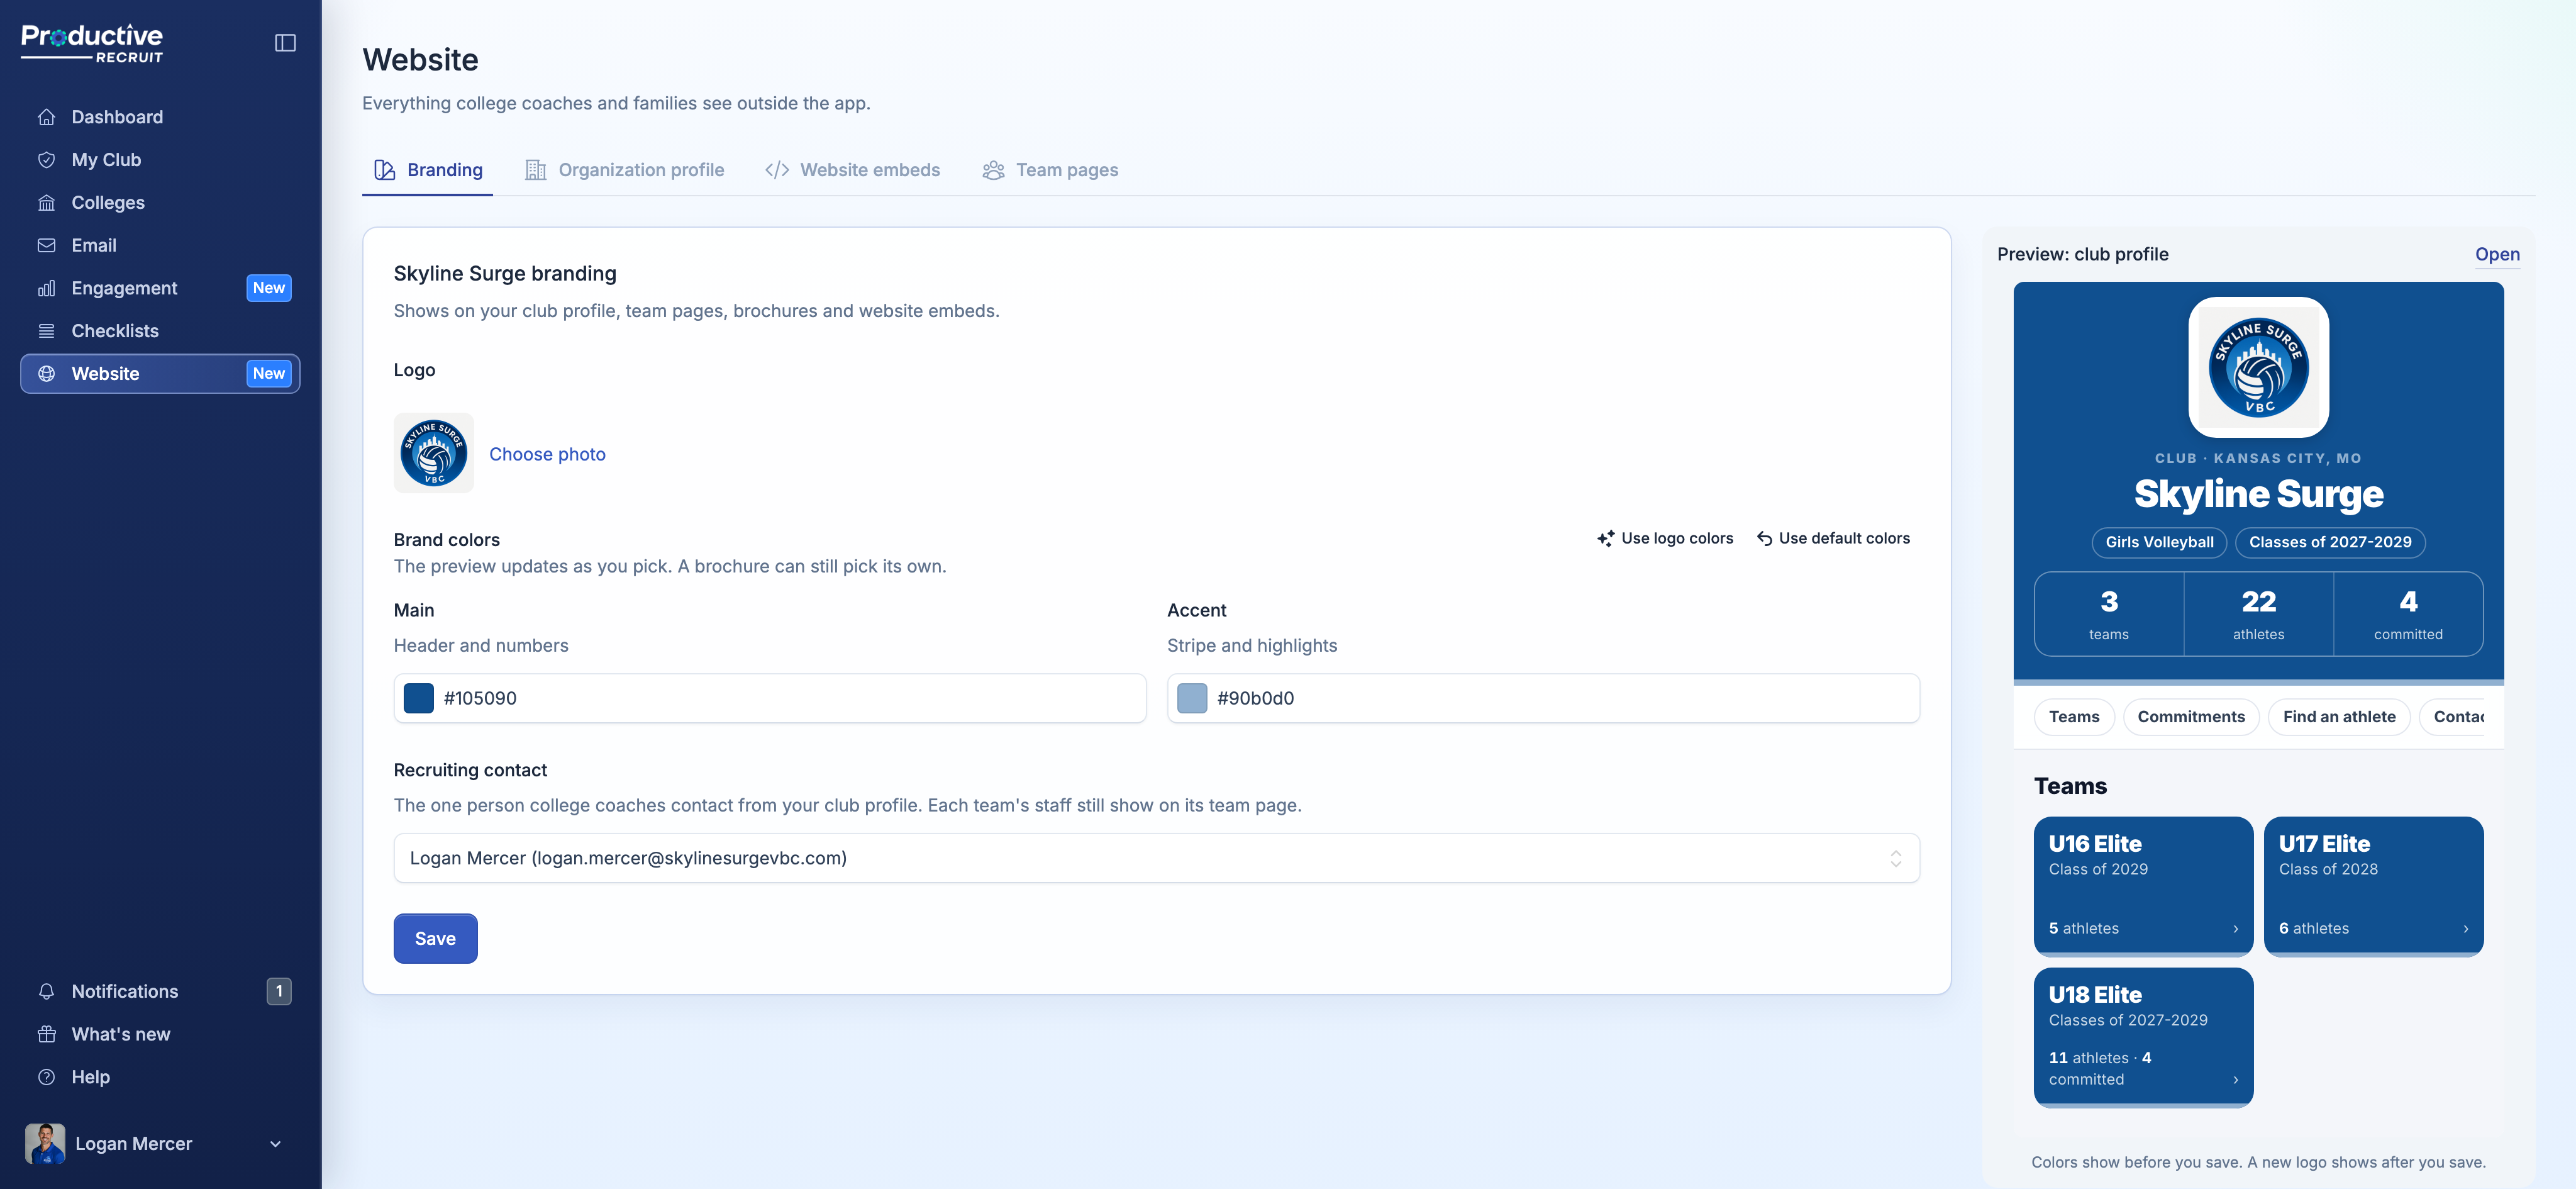The height and width of the screenshot is (1189, 2576).
Task: Open the Dashboard menu item
Action: [160, 117]
